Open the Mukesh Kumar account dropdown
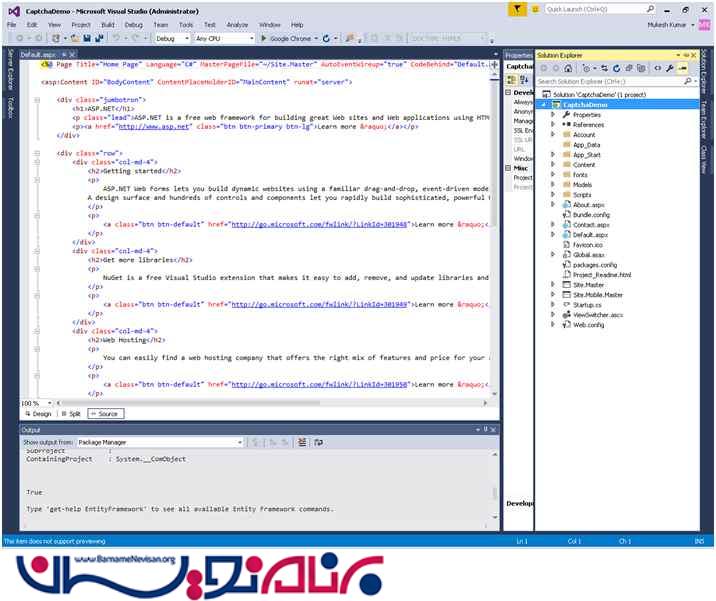 (x=671, y=25)
